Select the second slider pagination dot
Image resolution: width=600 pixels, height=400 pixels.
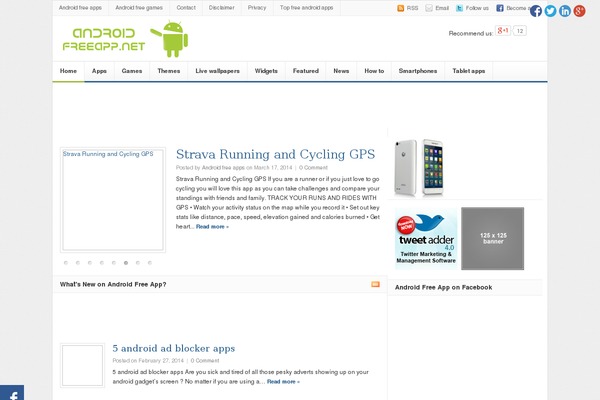pyautogui.click(x=78, y=263)
